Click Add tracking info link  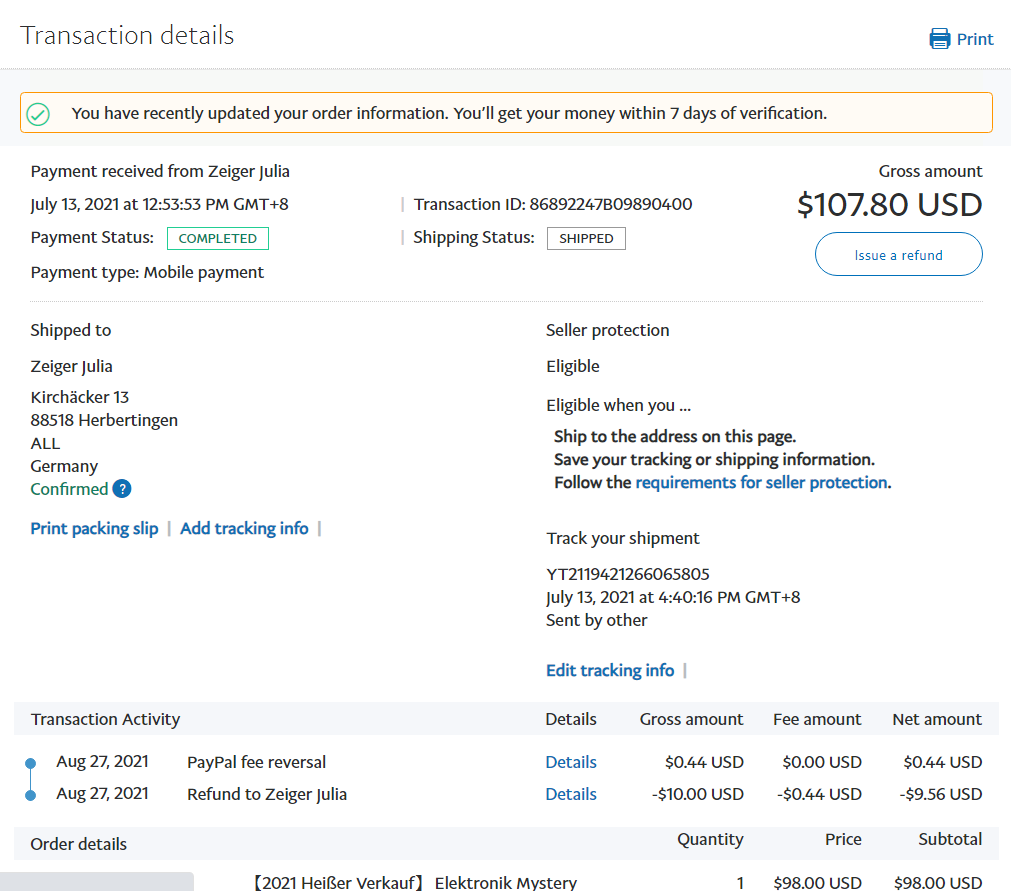244,528
